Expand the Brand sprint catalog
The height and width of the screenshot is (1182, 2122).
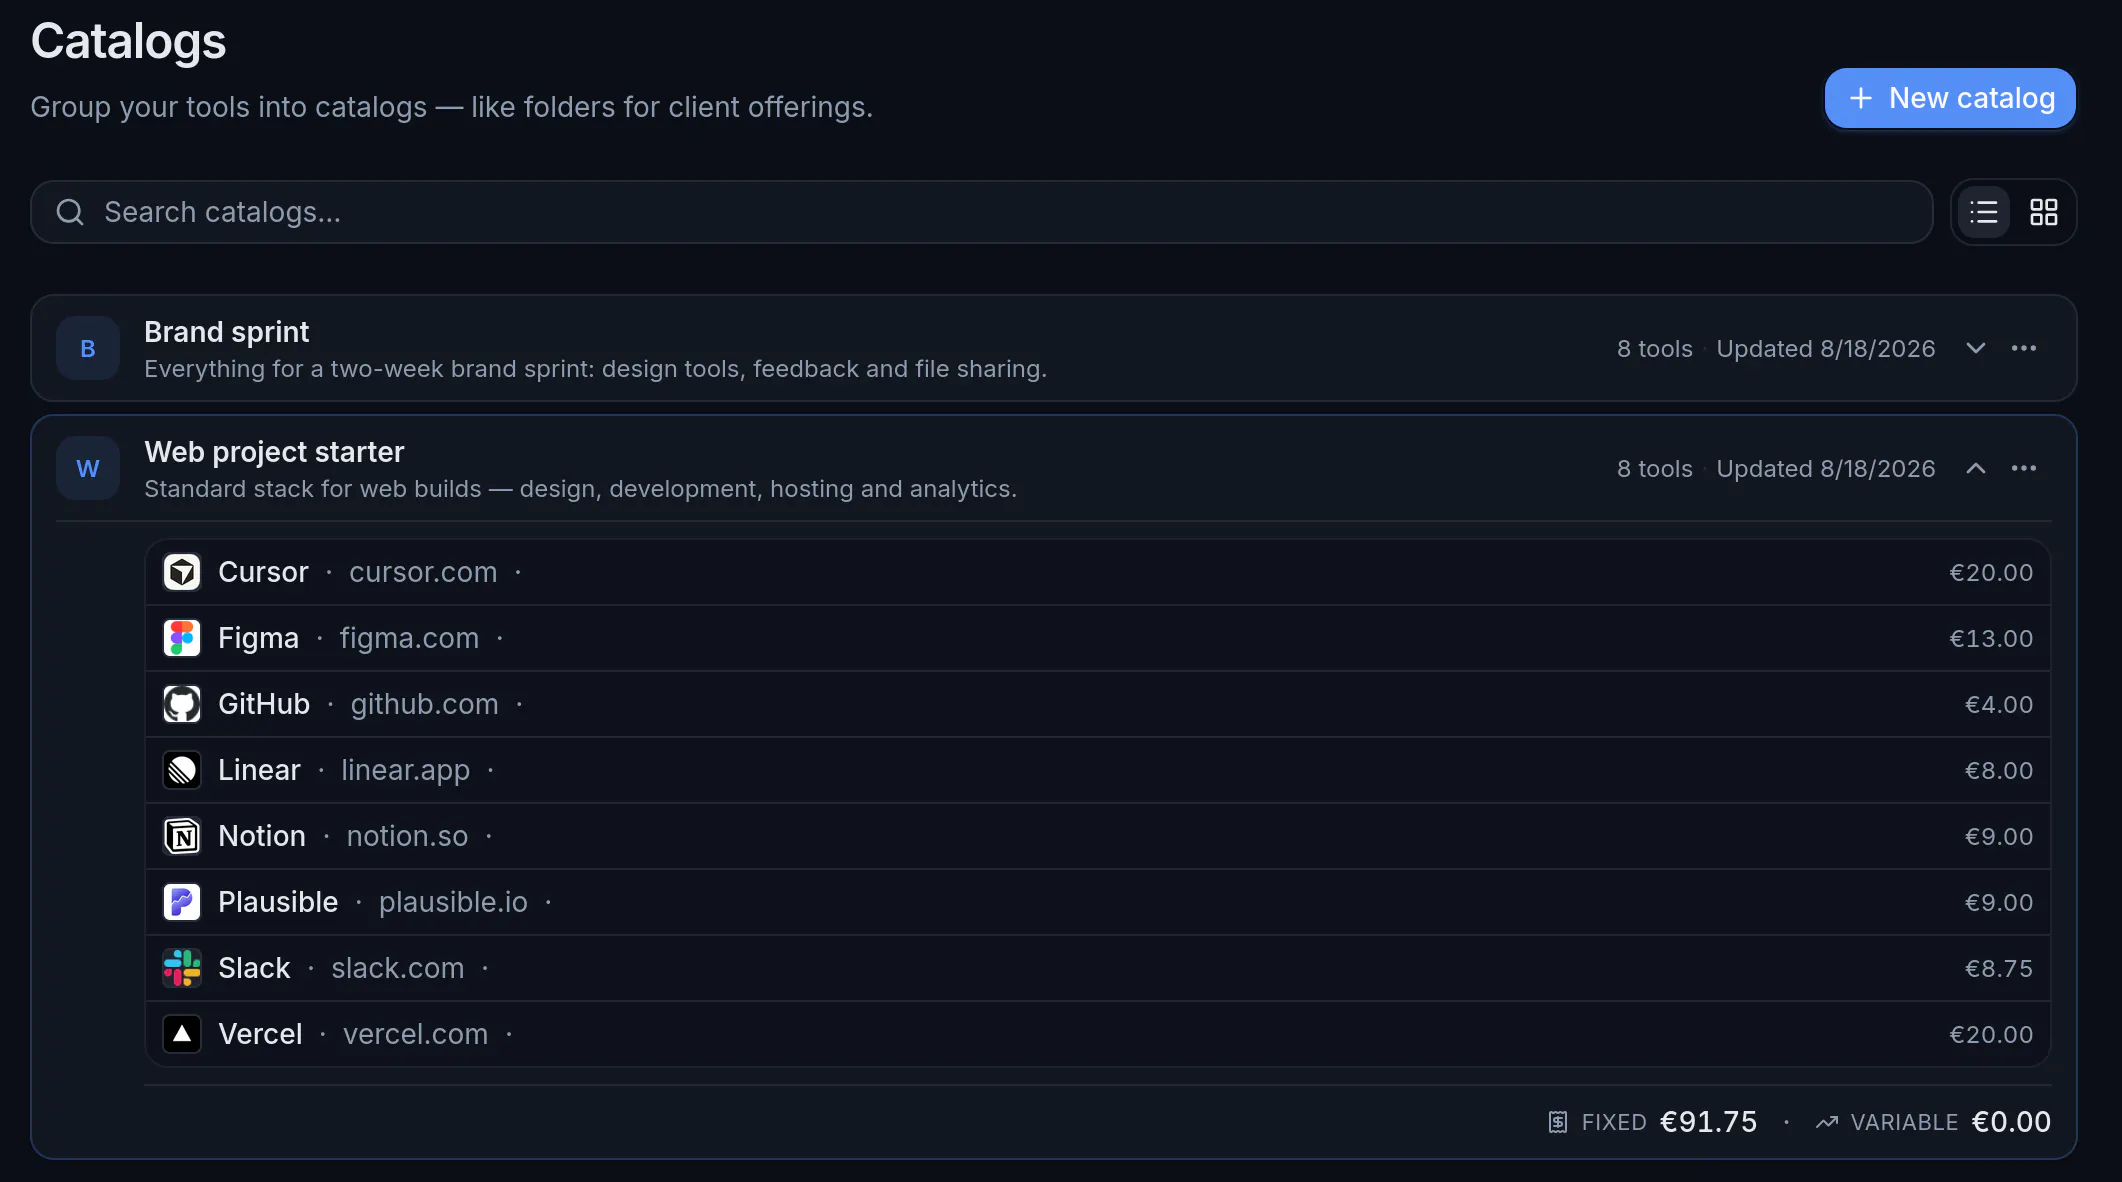[x=1976, y=348]
